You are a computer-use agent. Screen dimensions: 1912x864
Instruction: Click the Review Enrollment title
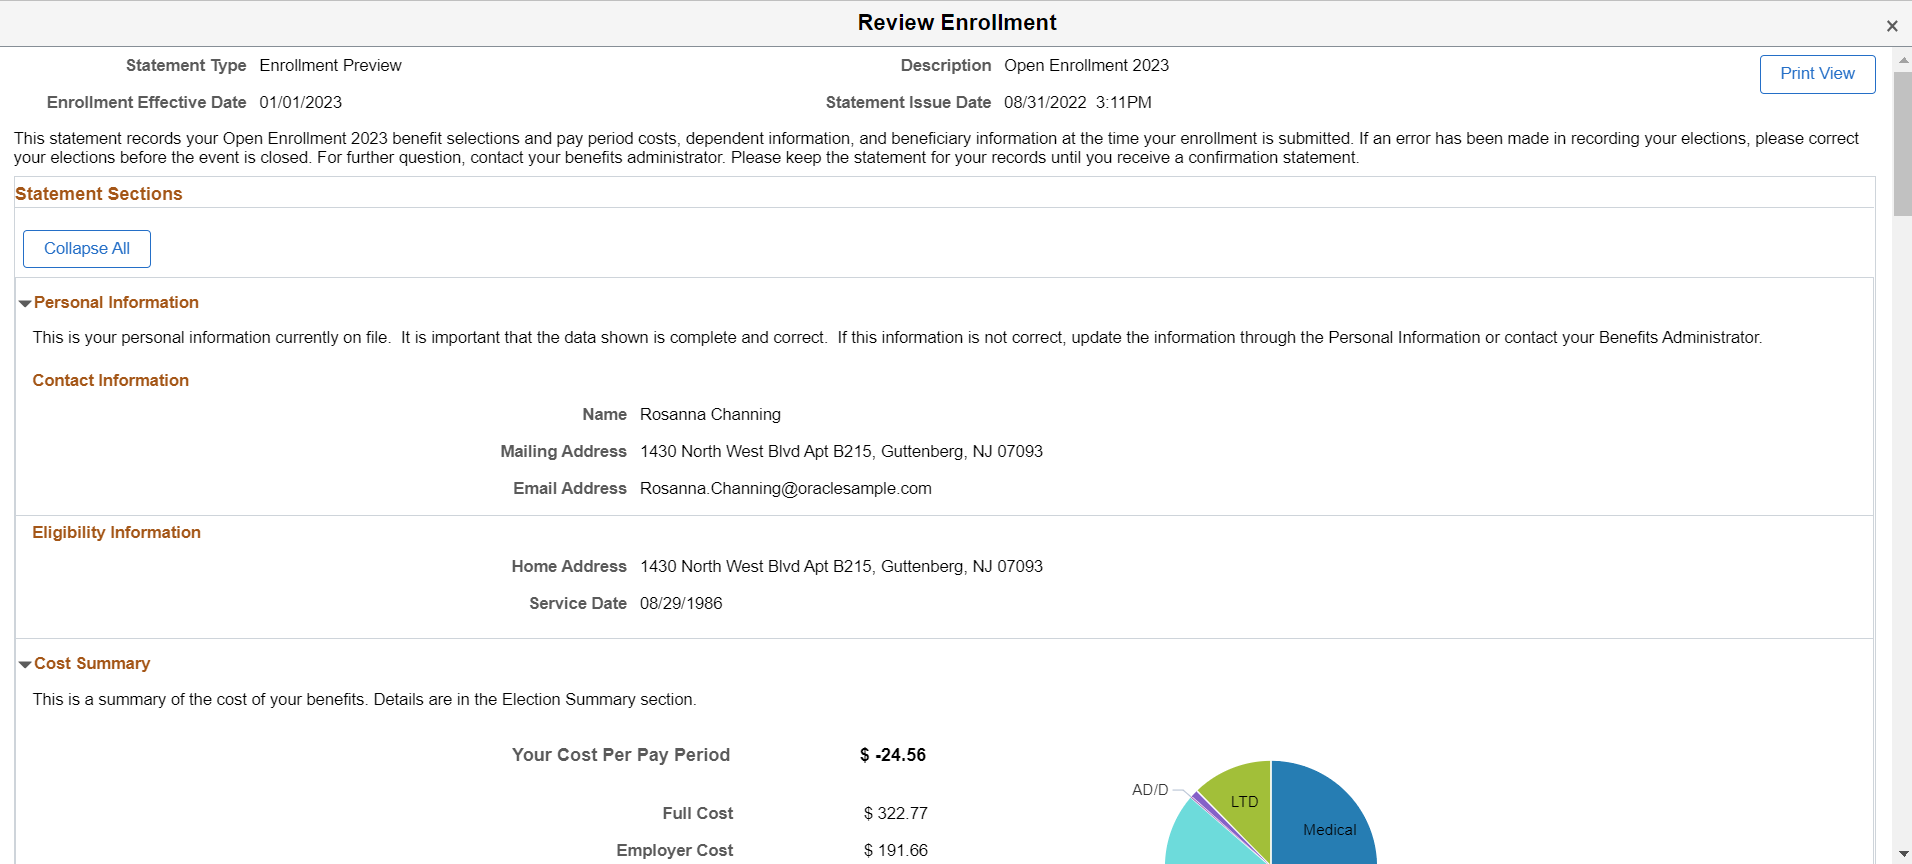coord(957,23)
